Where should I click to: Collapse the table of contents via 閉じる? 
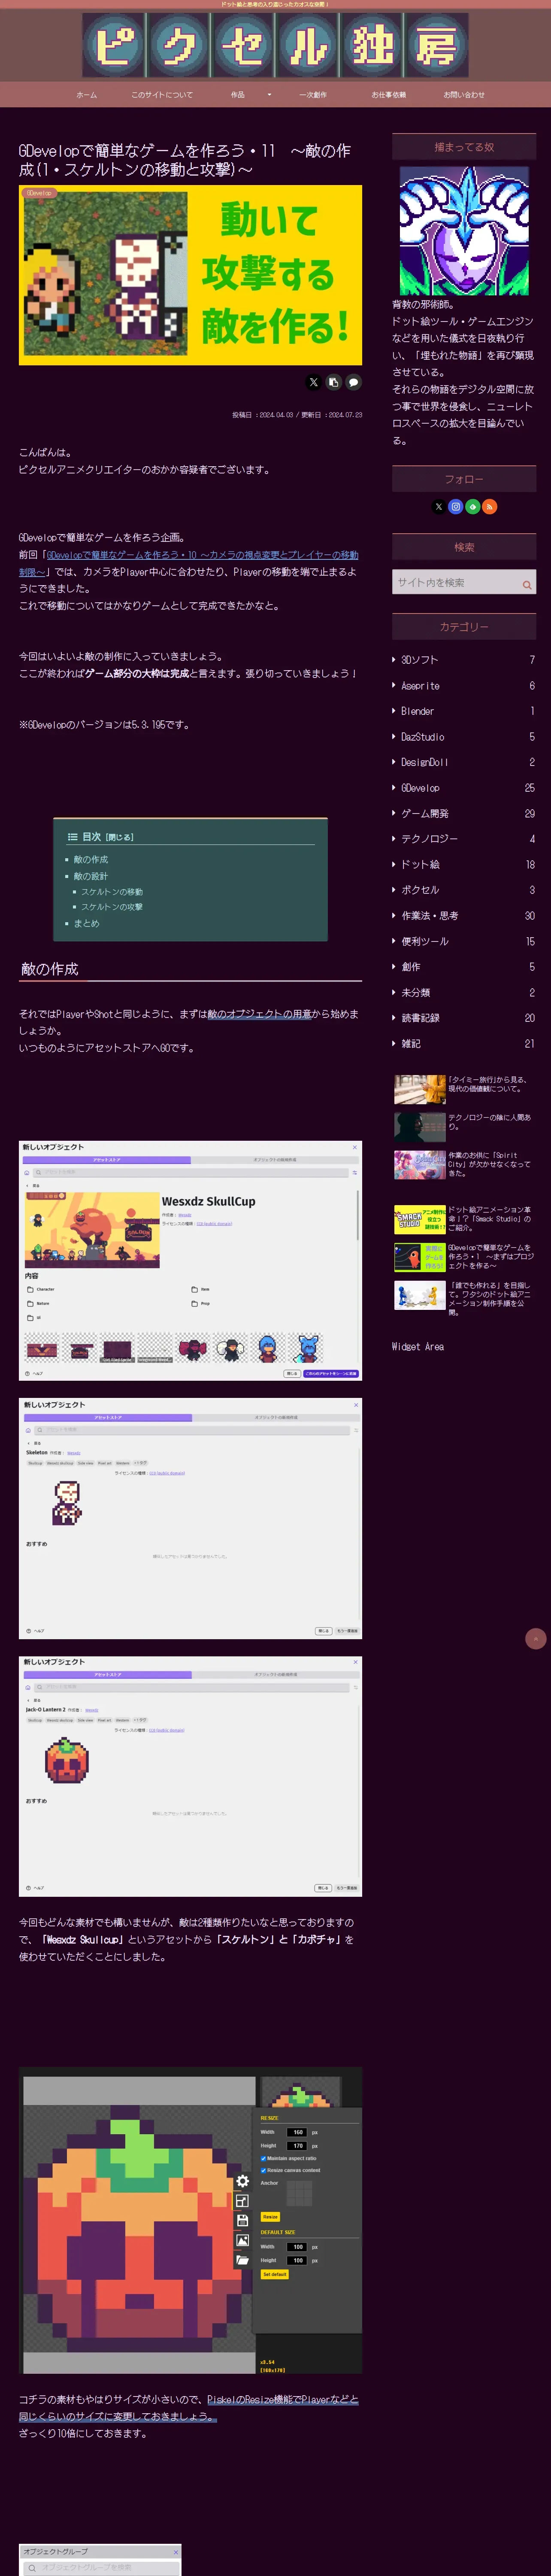click(x=119, y=837)
